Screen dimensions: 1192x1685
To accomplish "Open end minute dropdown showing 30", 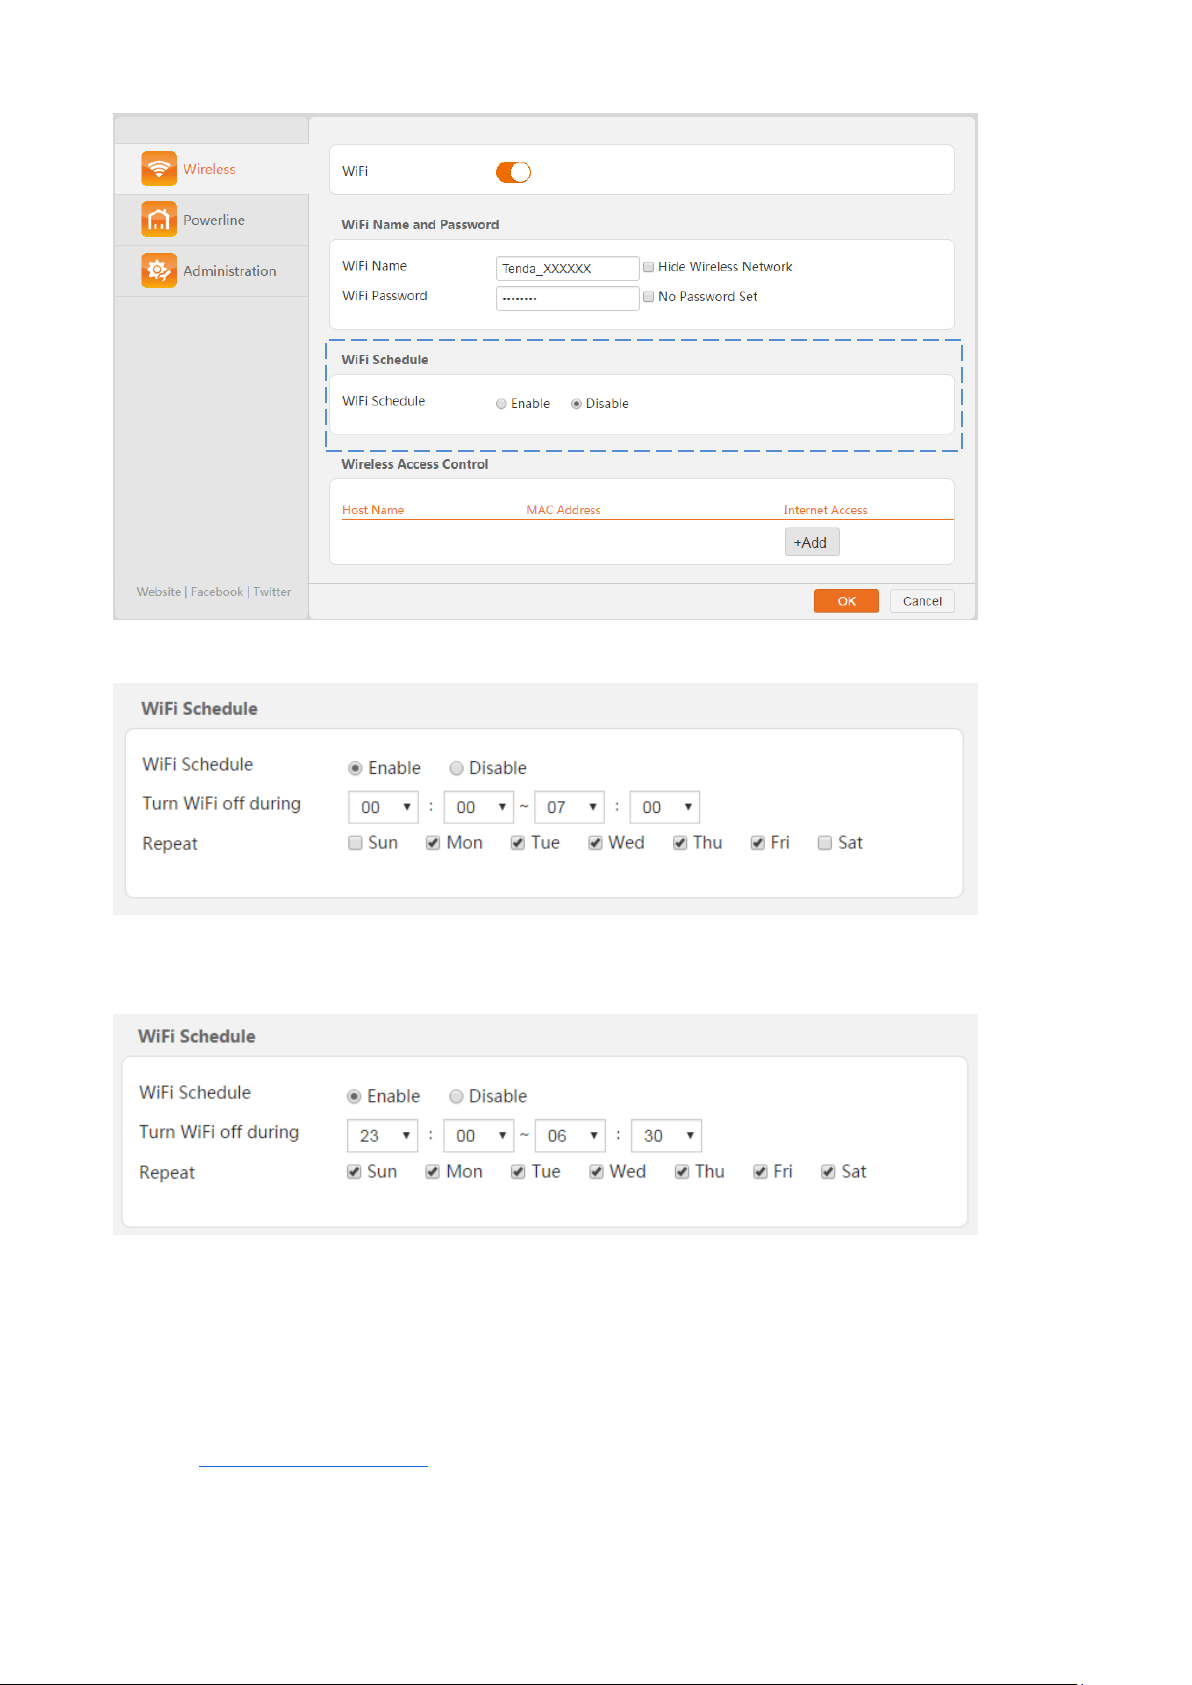I will (666, 1136).
